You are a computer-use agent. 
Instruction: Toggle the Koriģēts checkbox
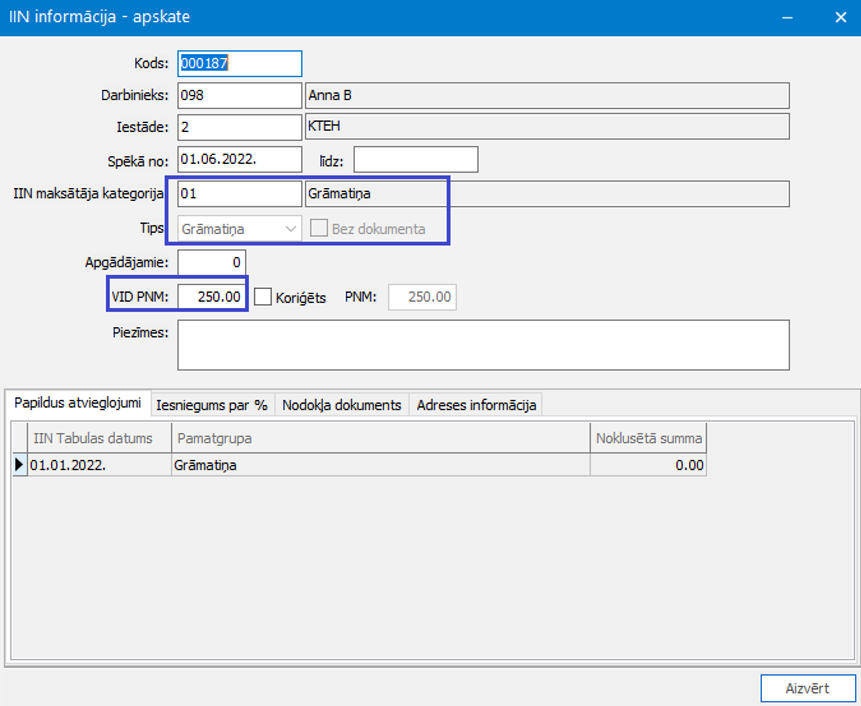click(263, 297)
